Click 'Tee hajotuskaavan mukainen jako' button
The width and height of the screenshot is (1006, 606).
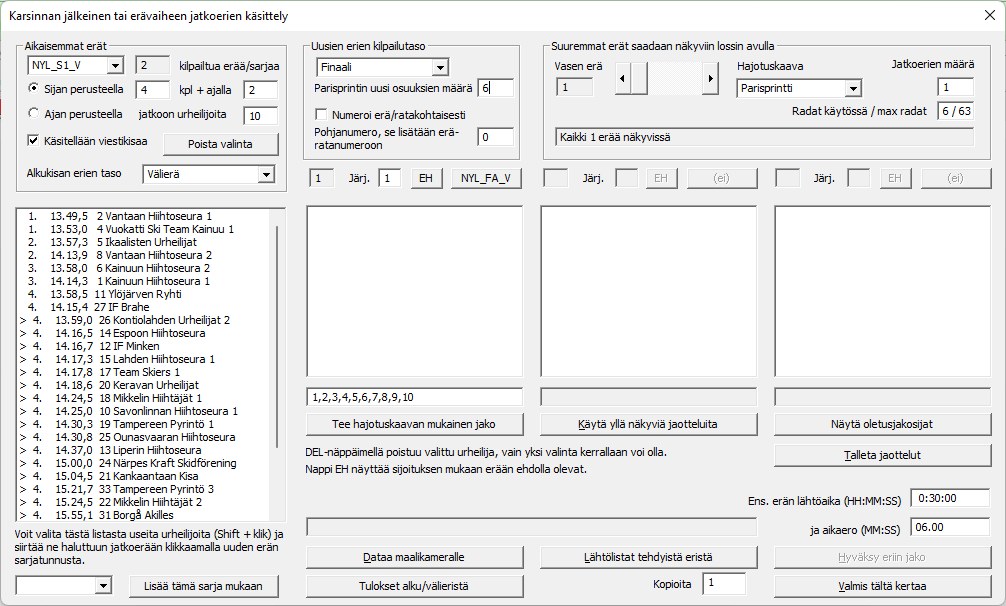(x=414, y=424)
